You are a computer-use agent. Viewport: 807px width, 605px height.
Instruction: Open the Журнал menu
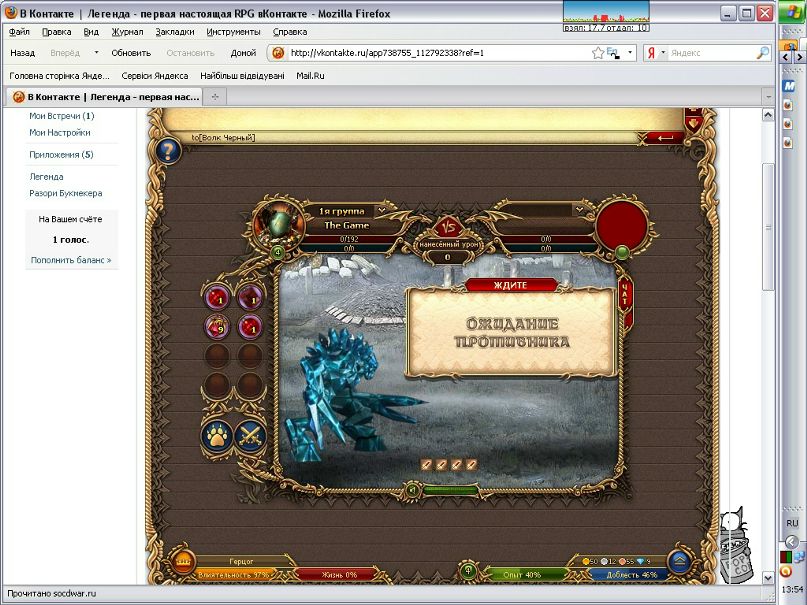[x=127, y=31]
